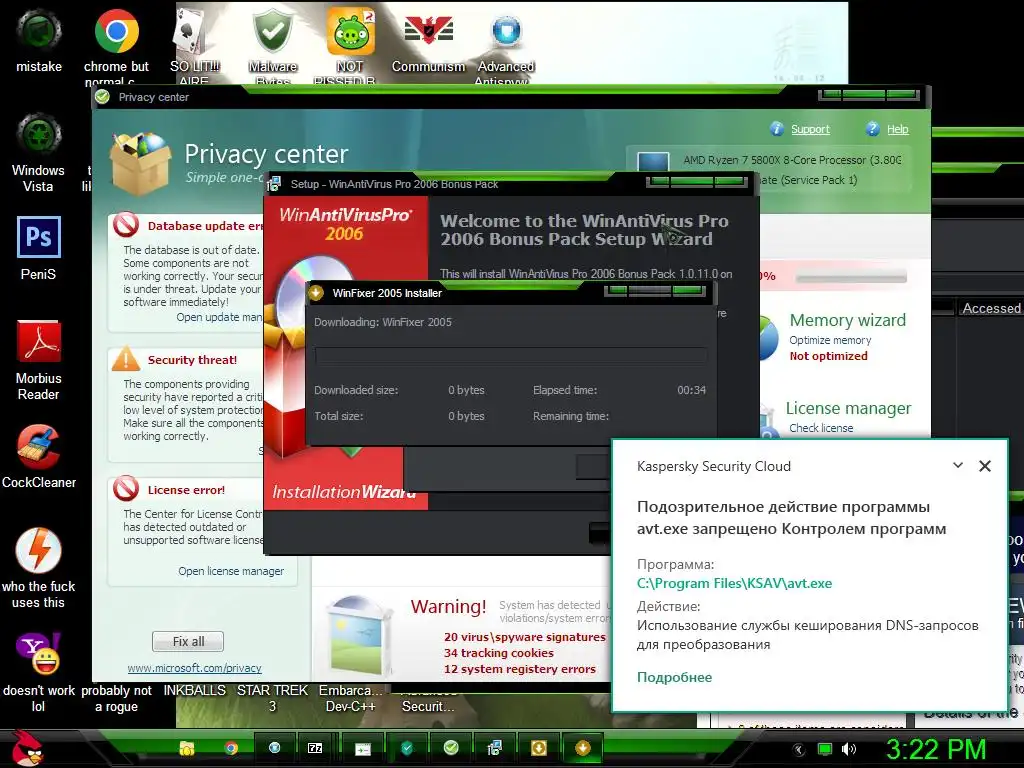Click the Fix all button

click(188, 641)
